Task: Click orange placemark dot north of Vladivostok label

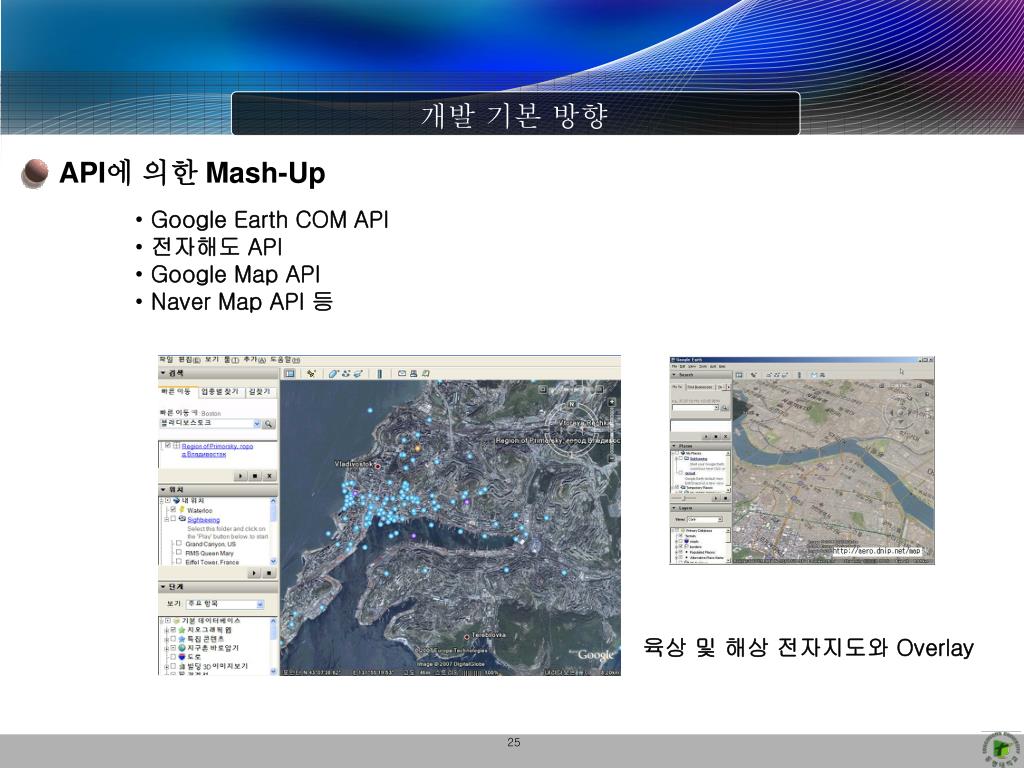Action: 418,448
